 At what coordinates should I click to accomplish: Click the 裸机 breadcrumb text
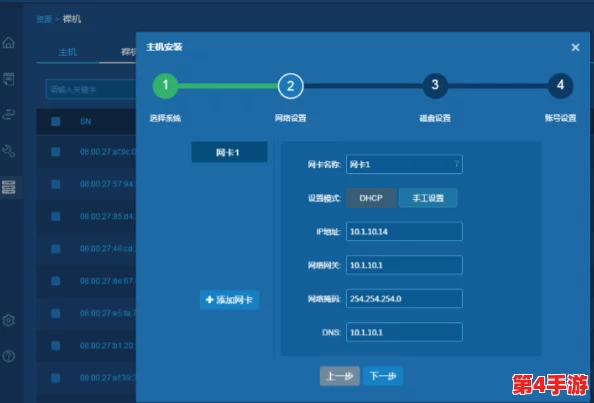(x=72, y=19)
